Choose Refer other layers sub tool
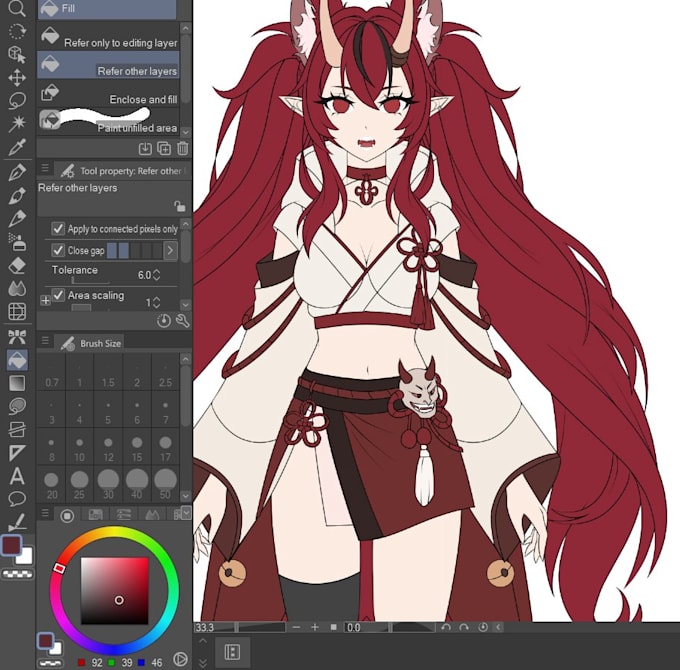The image size is (680, 670). [108, 65]
